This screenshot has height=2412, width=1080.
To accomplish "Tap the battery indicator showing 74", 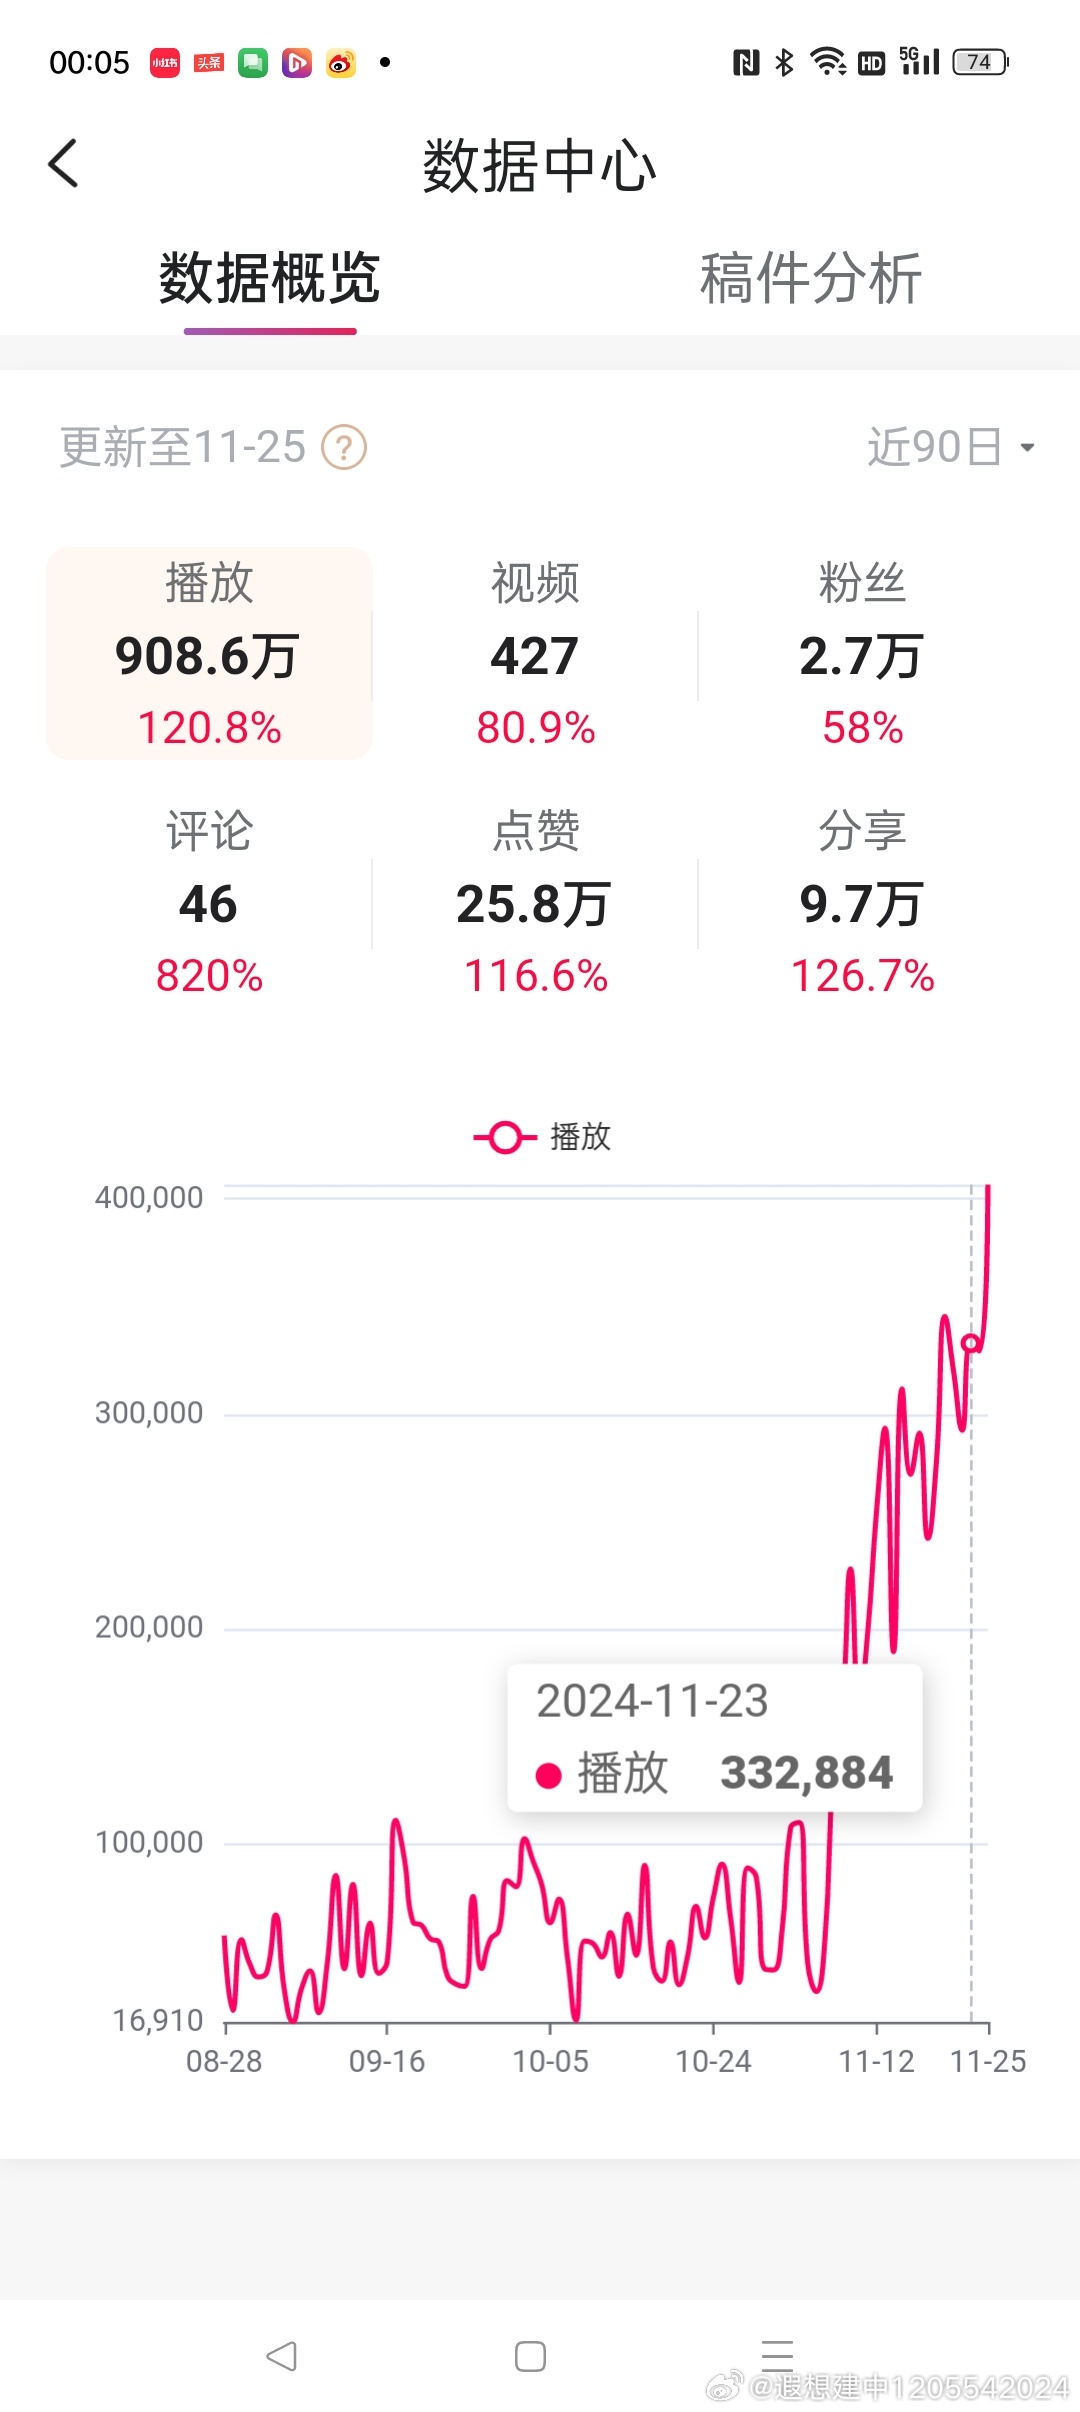I will pyautogui.click(x=981, y=62).
